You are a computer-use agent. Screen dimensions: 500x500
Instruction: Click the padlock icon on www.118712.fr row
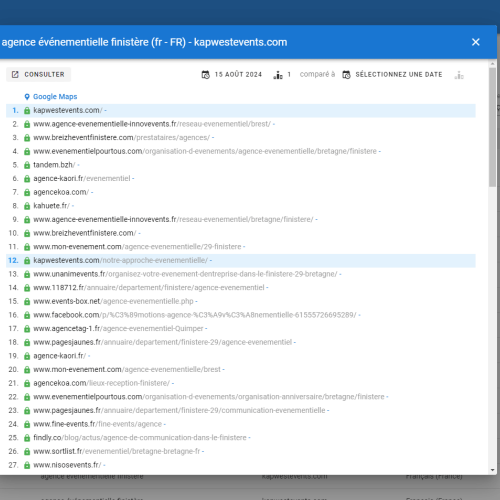point(27,288)
